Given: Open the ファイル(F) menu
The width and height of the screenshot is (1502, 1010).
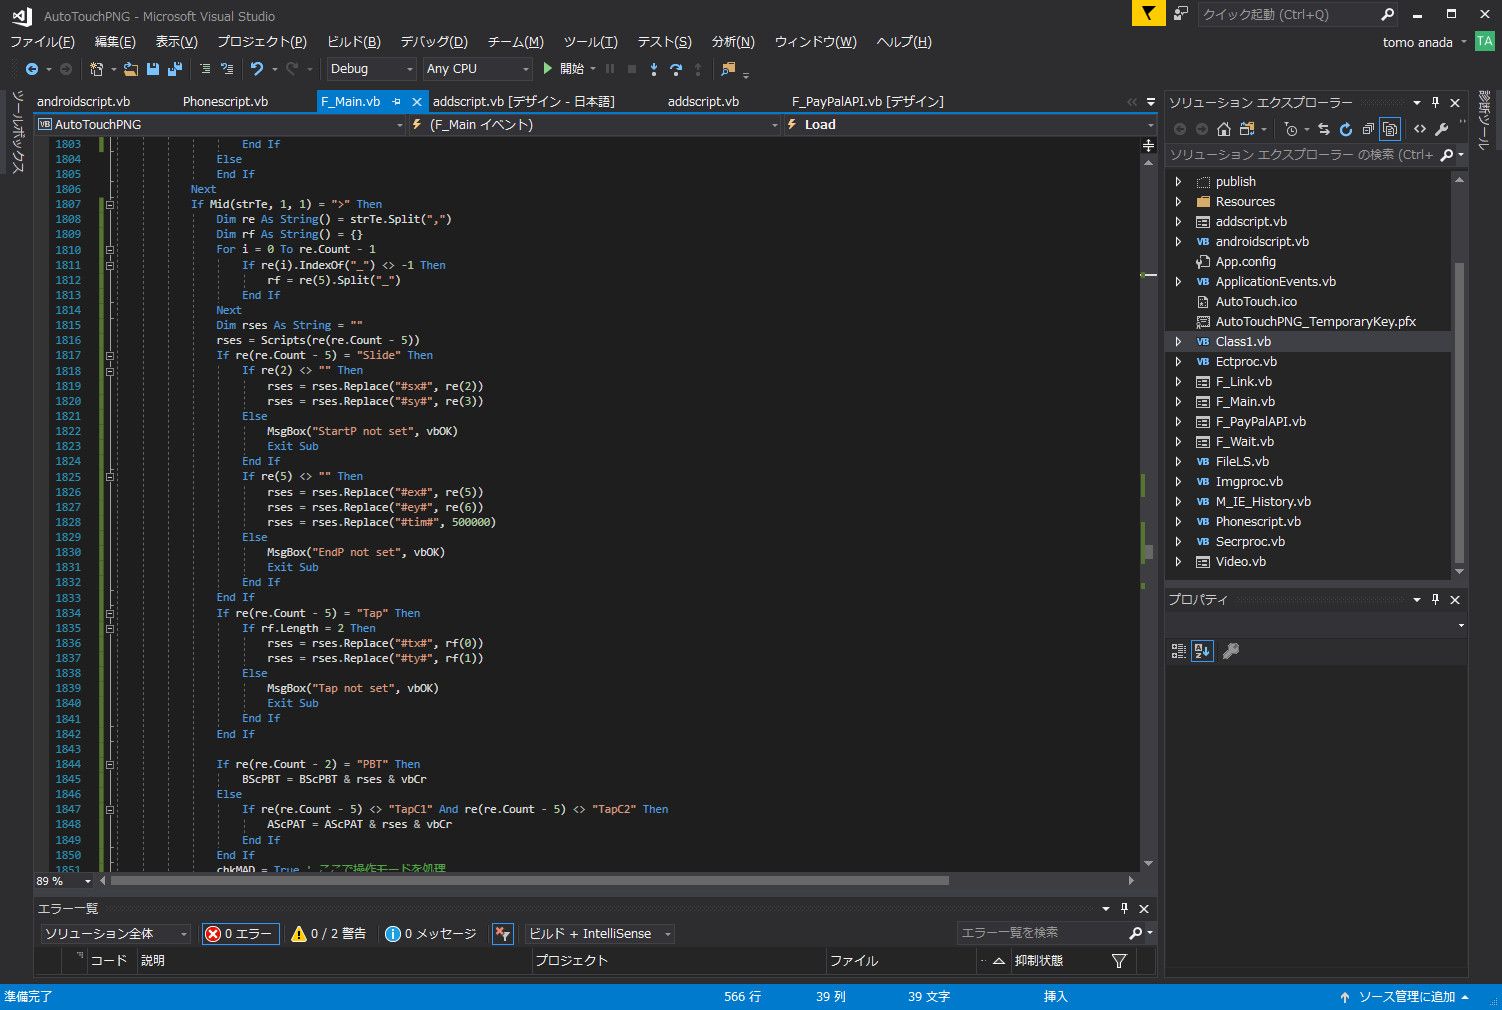Looking at the screenshot, I should [x=42, y=42].
